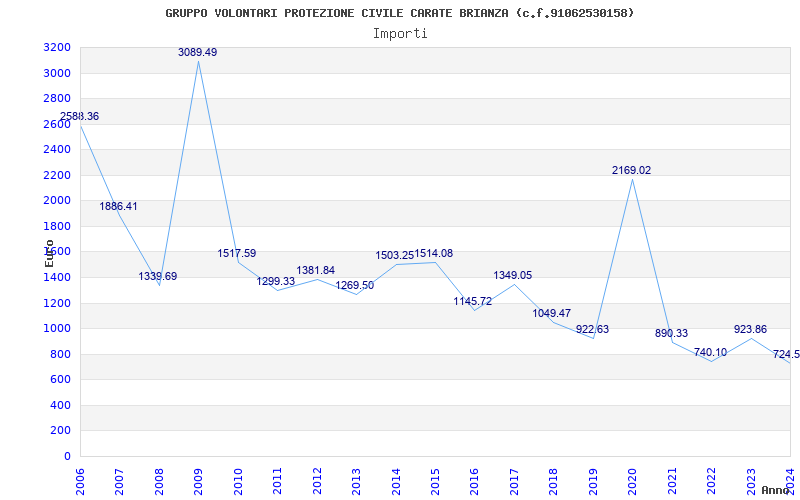800x500 pixels.
Task: Click the 923.86 data label
Action: pyautogui.click(x=751, y=330)
